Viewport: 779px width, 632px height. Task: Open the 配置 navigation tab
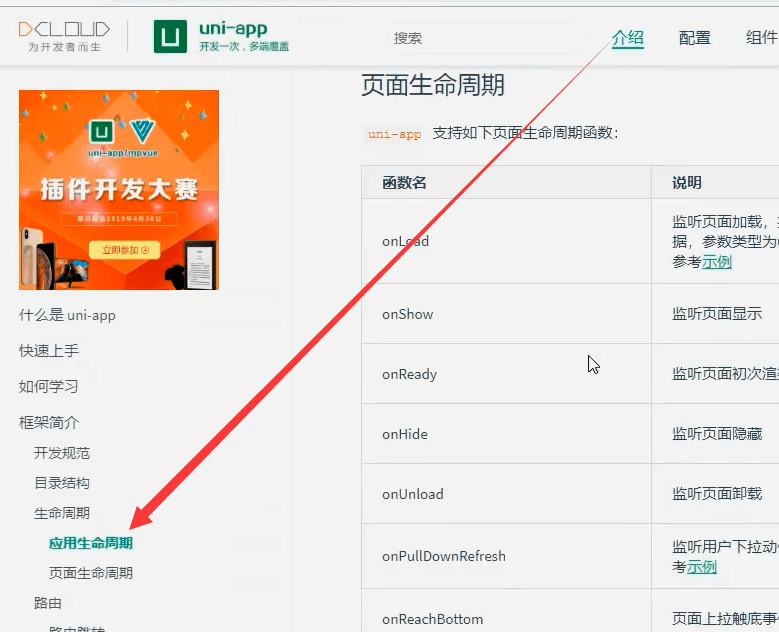point(695,38)
